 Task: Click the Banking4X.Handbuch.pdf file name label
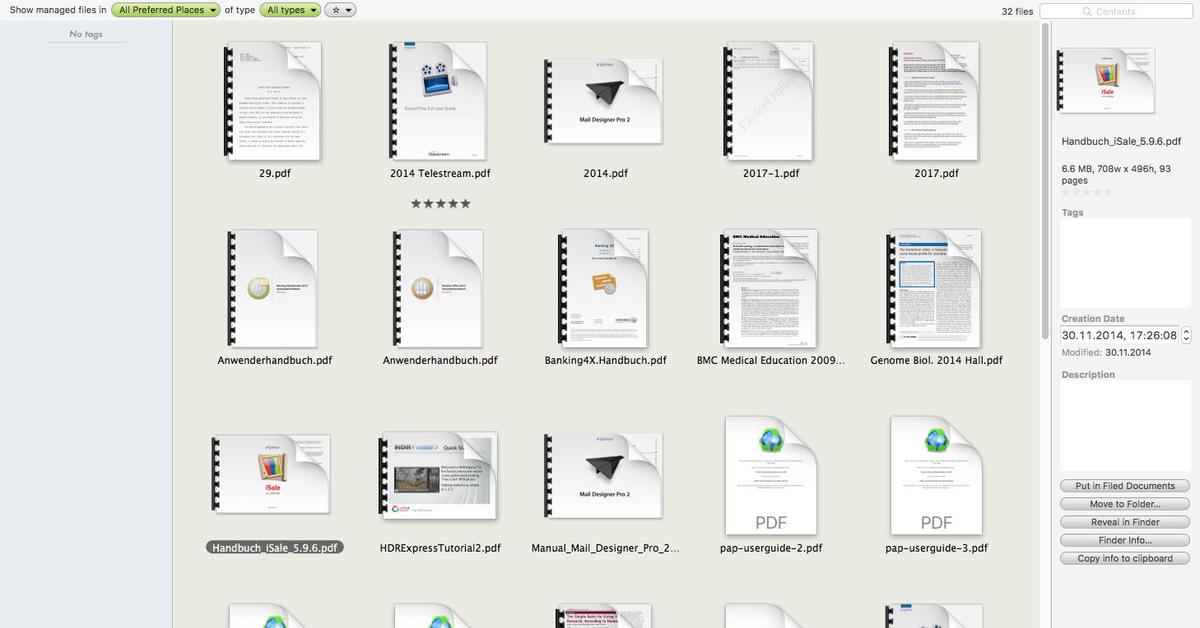click(x=605, y=360)
